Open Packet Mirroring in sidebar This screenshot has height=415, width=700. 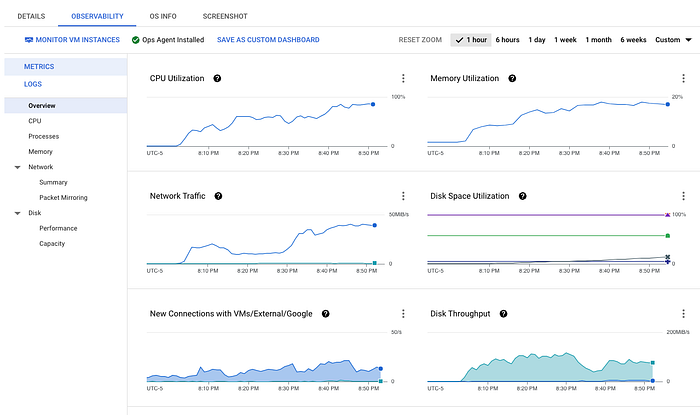67,197
